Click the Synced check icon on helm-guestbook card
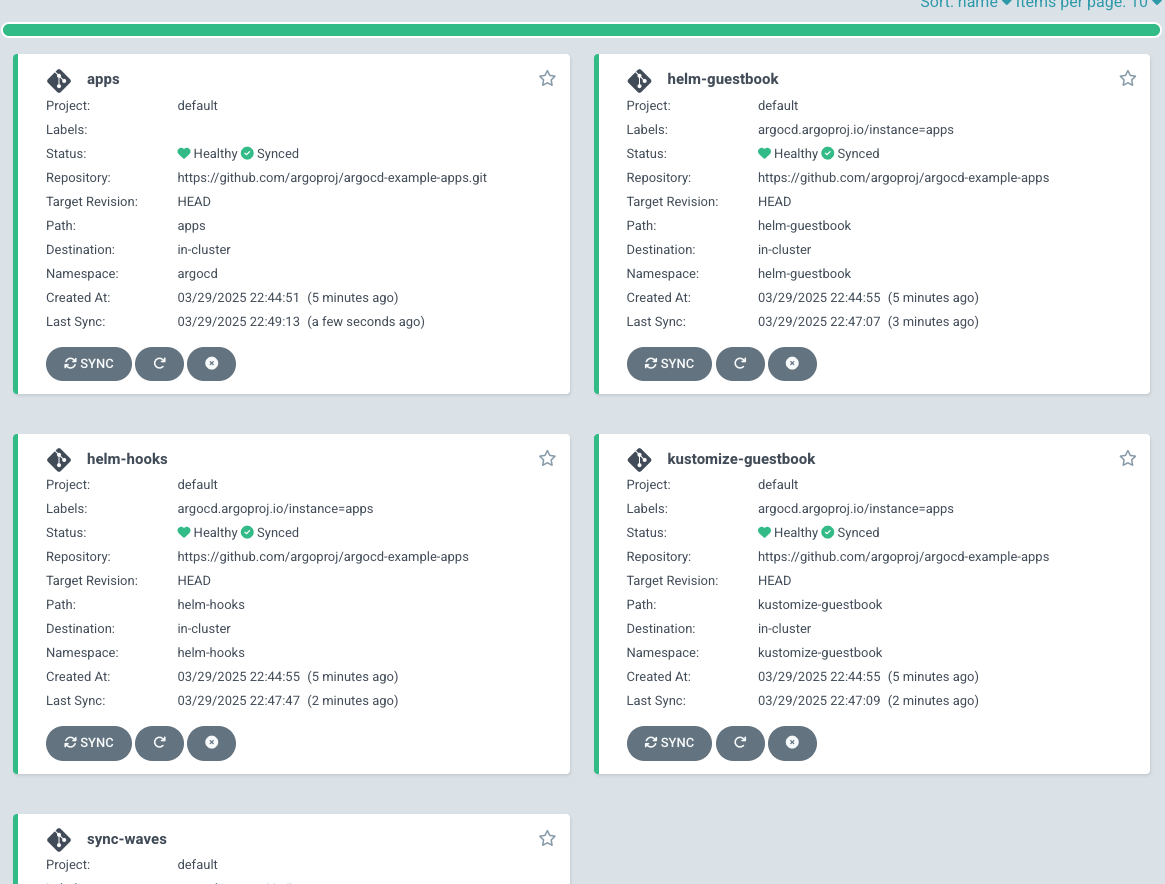 pyautogui.click(x=828, y=153)
